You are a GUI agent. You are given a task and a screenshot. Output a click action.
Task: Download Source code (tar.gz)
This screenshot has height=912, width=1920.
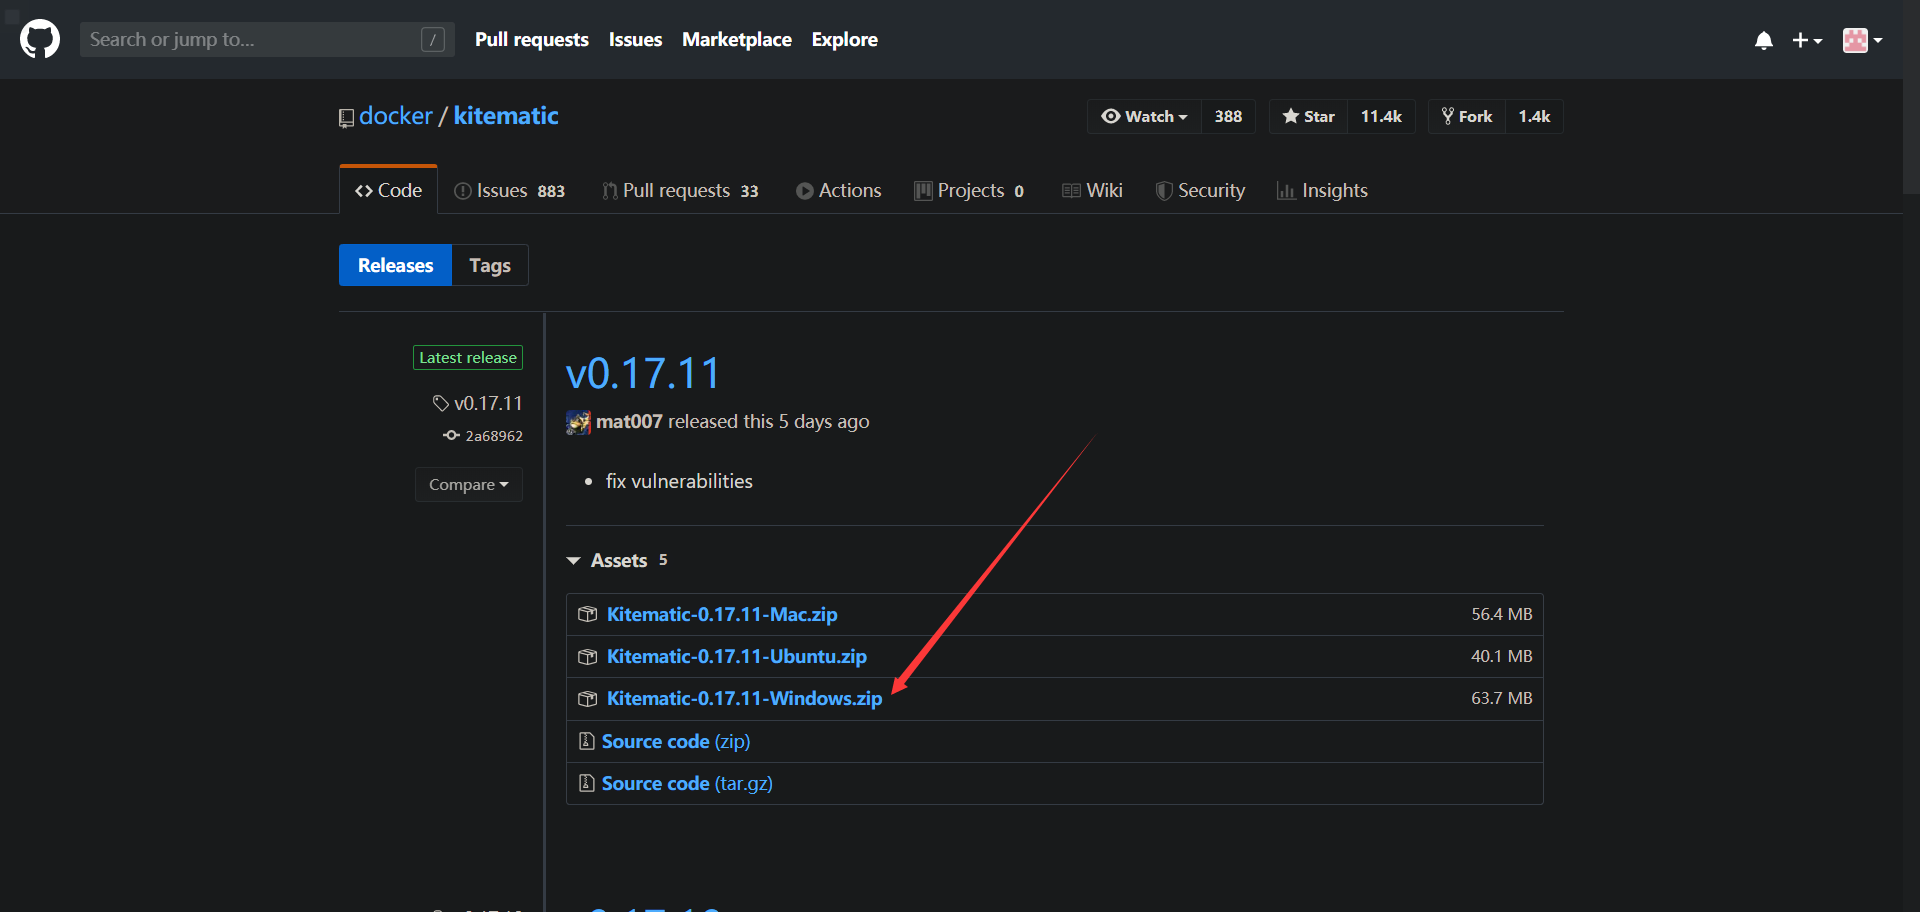(x=687, y=783)
